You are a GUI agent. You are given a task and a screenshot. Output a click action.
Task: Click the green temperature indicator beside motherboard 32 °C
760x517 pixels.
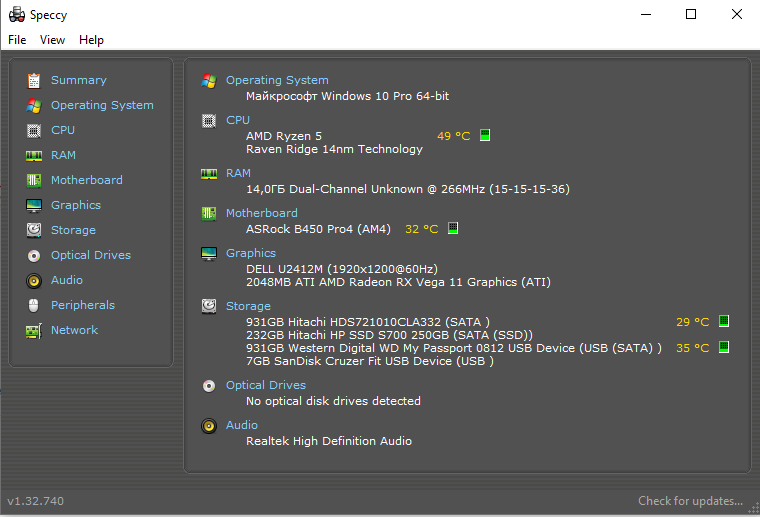453,228
